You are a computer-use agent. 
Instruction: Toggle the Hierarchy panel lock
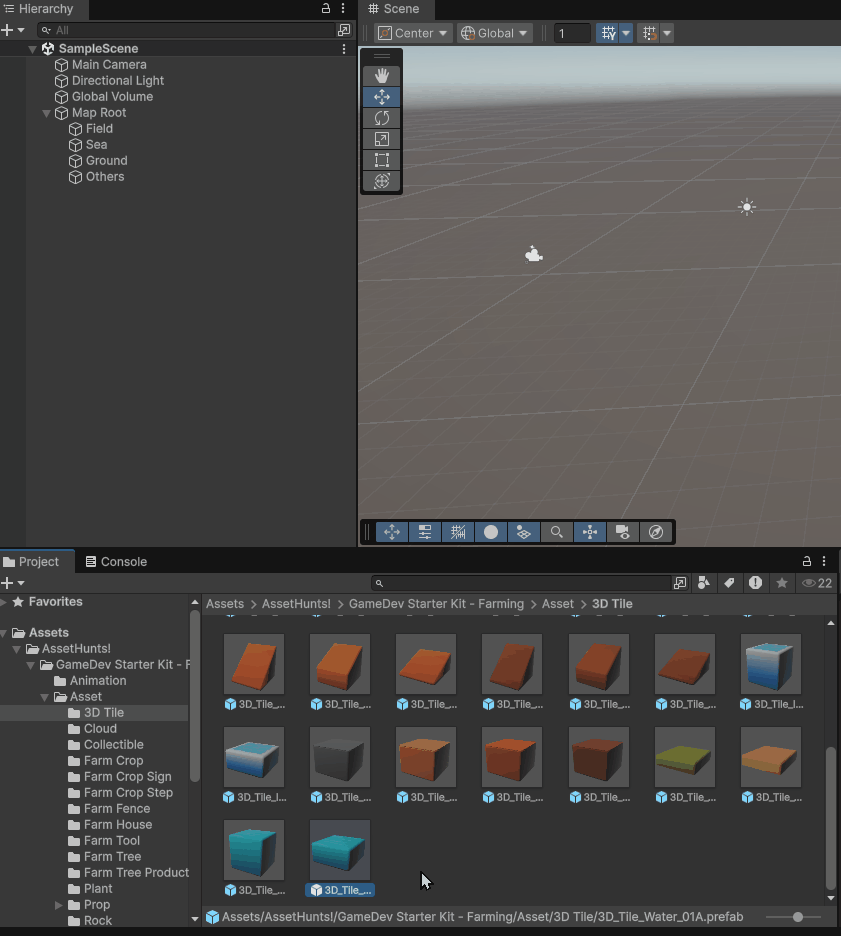coord(326,9)
